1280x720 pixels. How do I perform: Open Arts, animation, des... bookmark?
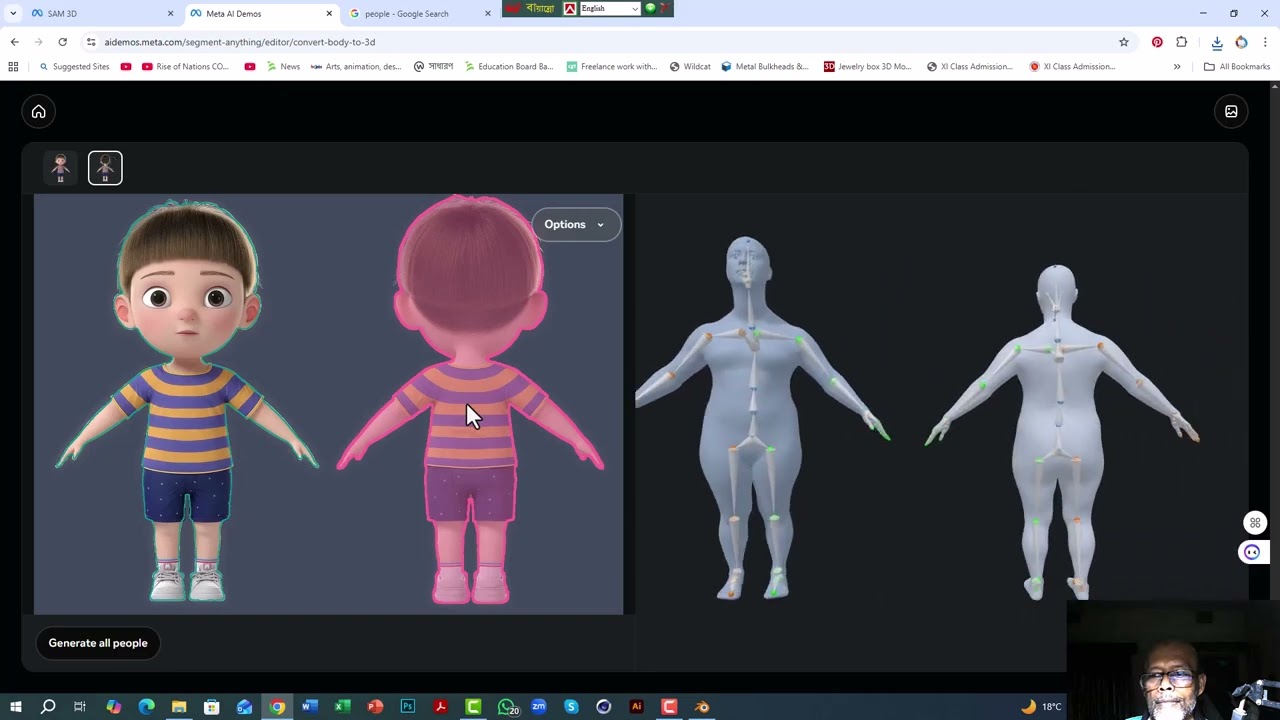(356, 66)
